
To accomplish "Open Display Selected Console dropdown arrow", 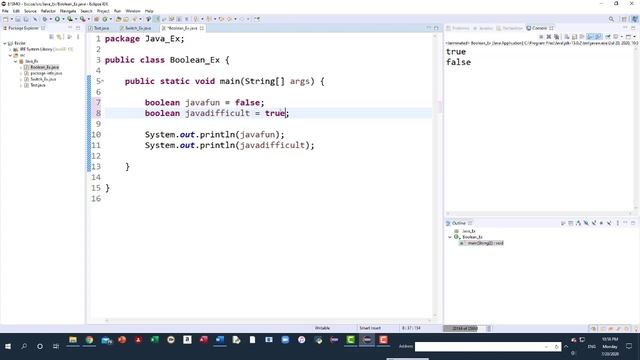I will (622, 37).
